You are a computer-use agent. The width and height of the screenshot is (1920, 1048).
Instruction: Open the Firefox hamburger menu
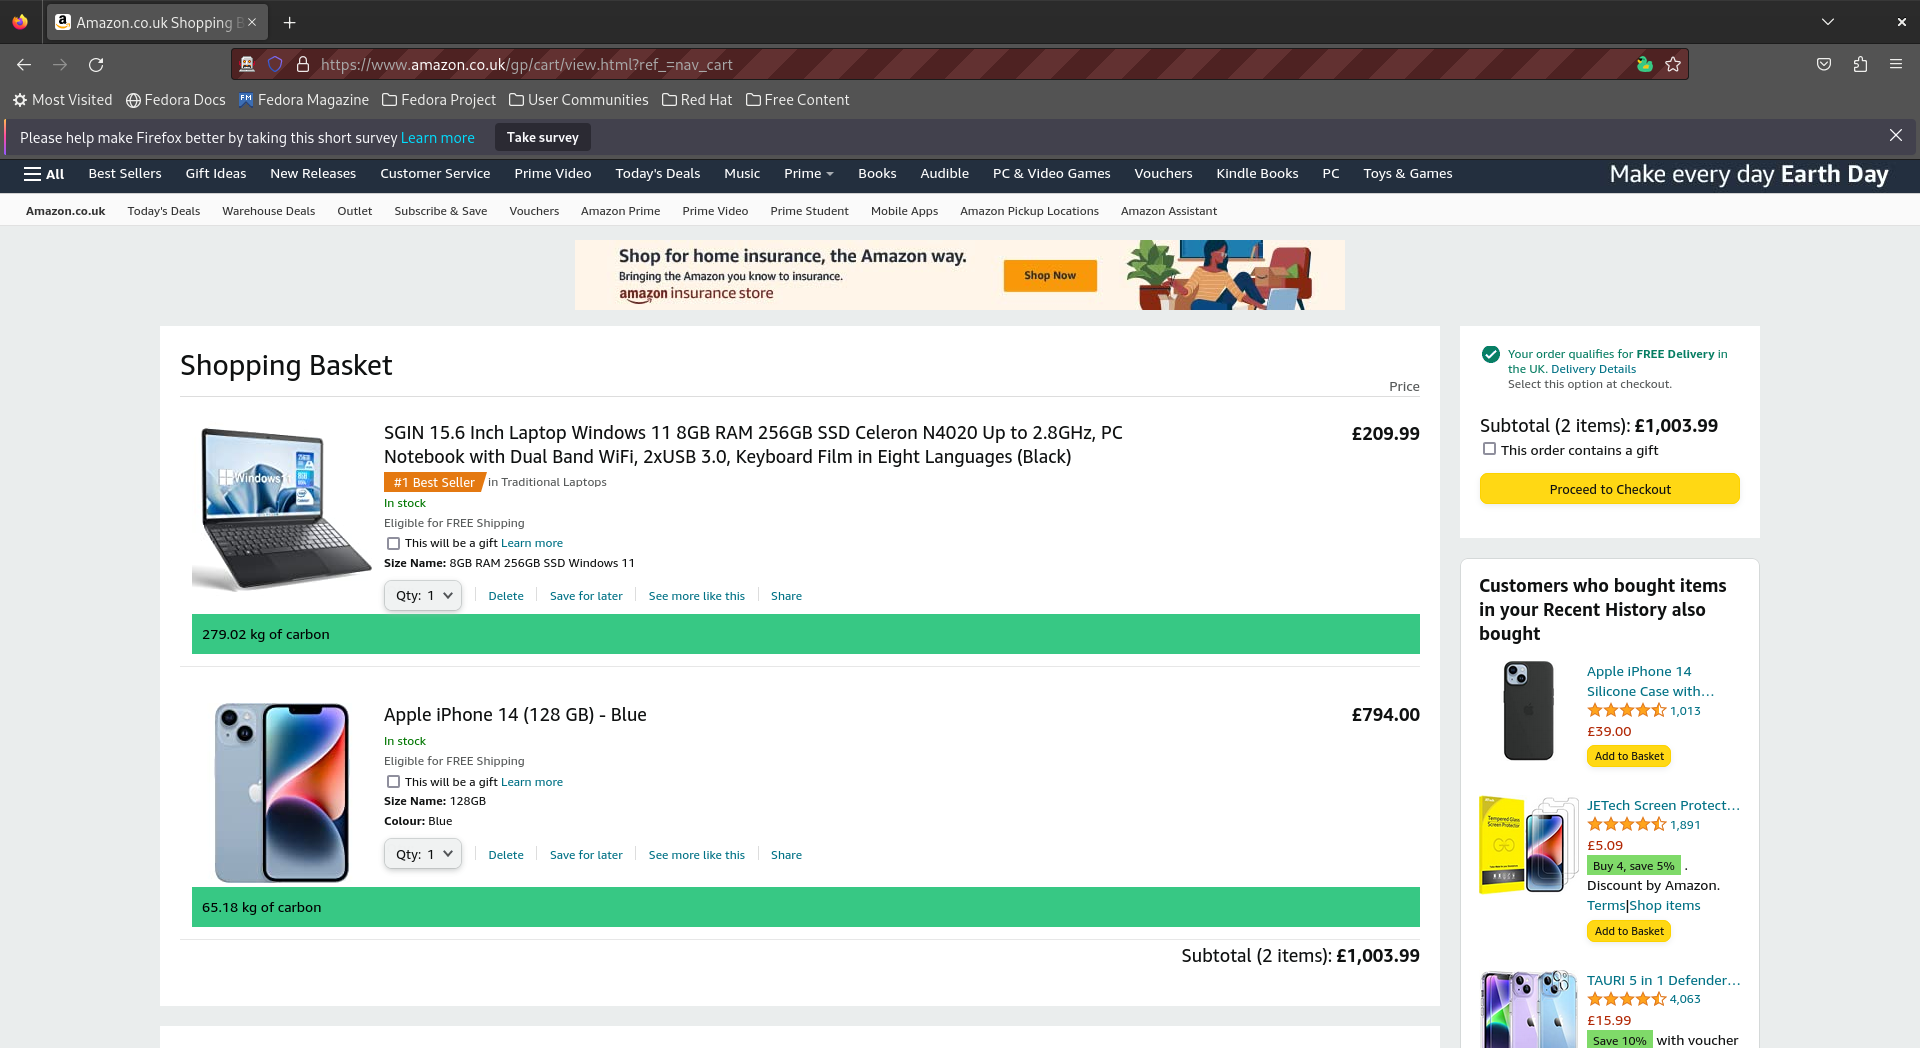coord(1896,64)
